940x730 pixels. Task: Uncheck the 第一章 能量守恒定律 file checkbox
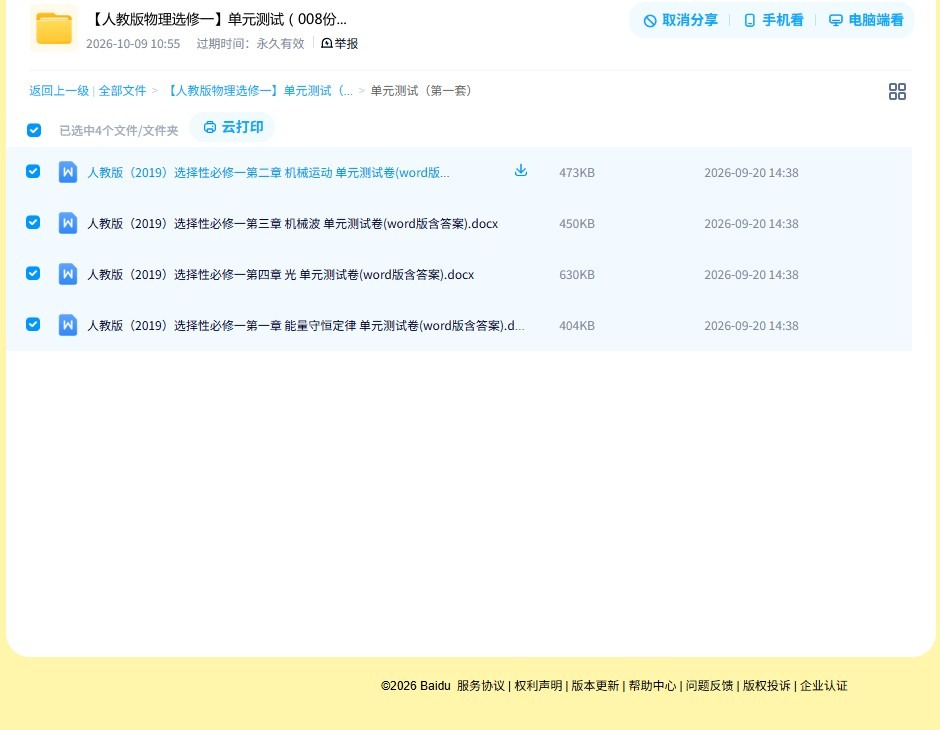pos(33,324)
